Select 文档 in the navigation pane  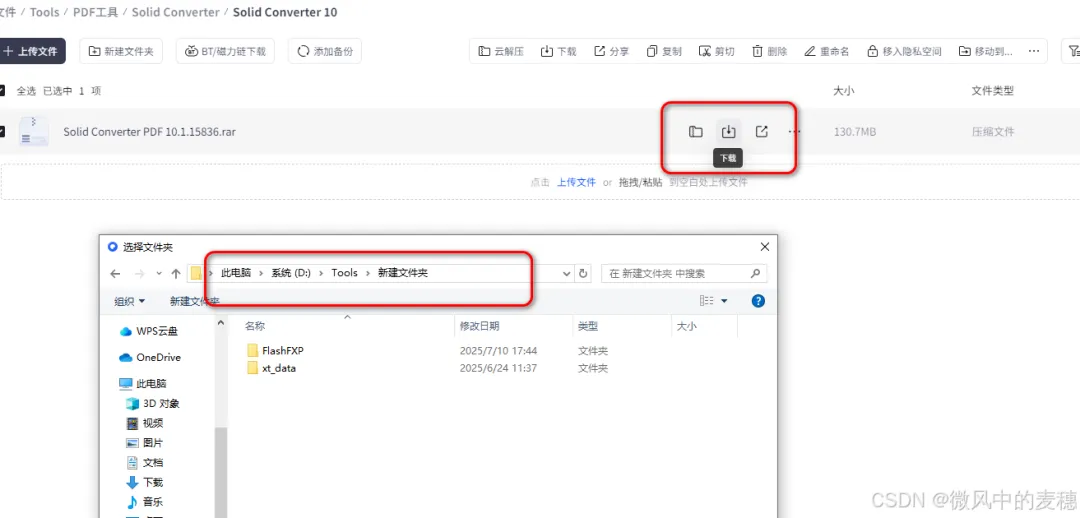click(x=145, y=462)
